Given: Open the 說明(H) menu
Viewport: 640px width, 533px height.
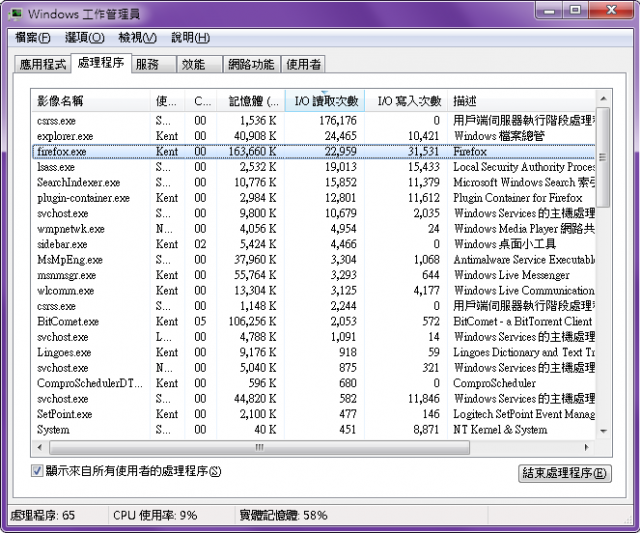Looking at the screenshot, I should [190, 38].
